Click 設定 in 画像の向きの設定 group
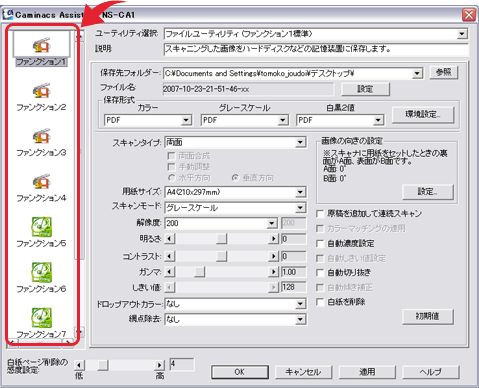 click(x=428, y=192)
